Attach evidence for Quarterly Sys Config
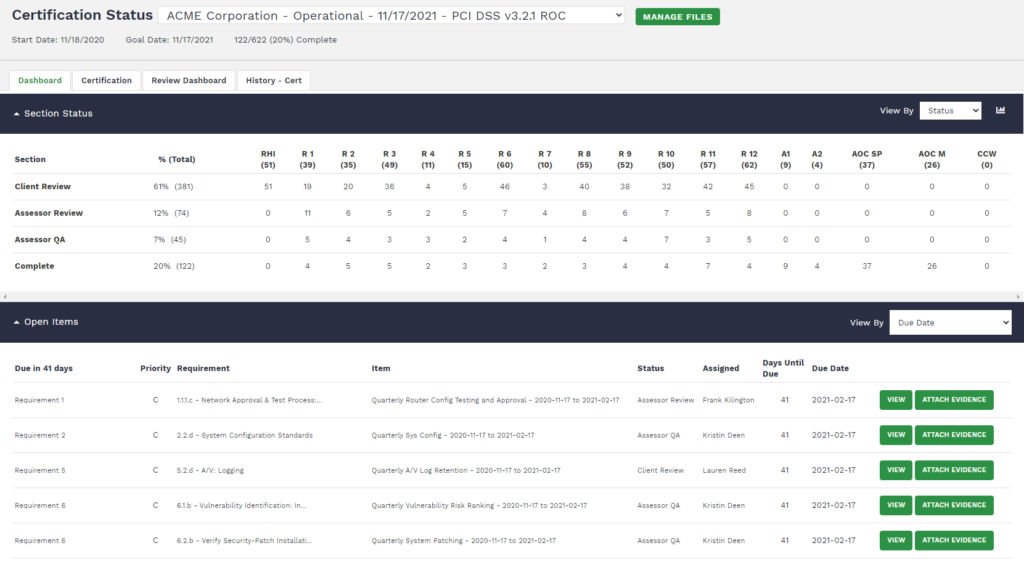The width and height of the screenshot is (1024, 564). [954, 435]
